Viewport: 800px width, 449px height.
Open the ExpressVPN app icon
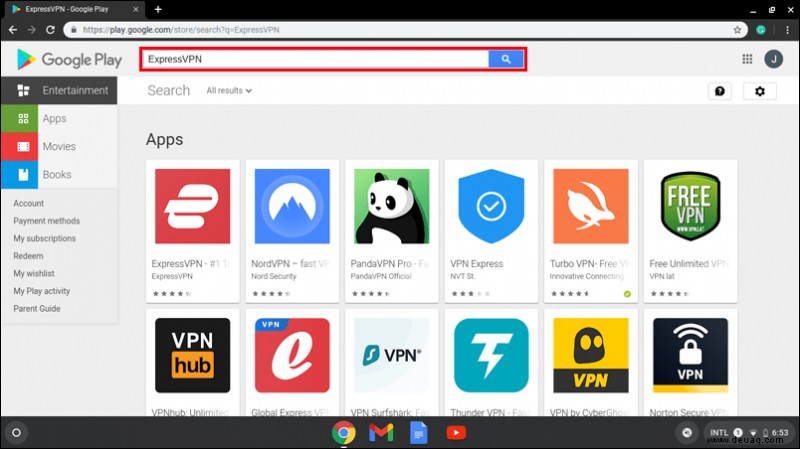[x=192, y=206]
